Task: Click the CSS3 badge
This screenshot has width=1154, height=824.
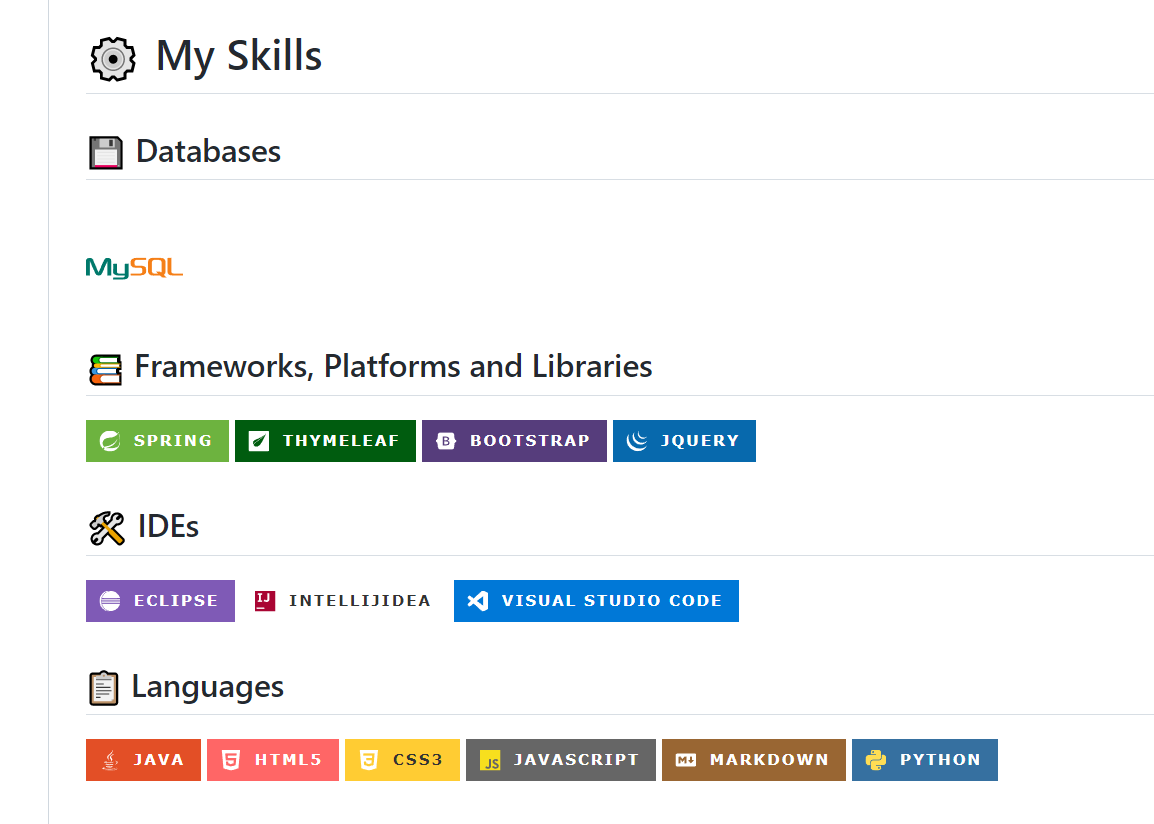Action: 402,760
